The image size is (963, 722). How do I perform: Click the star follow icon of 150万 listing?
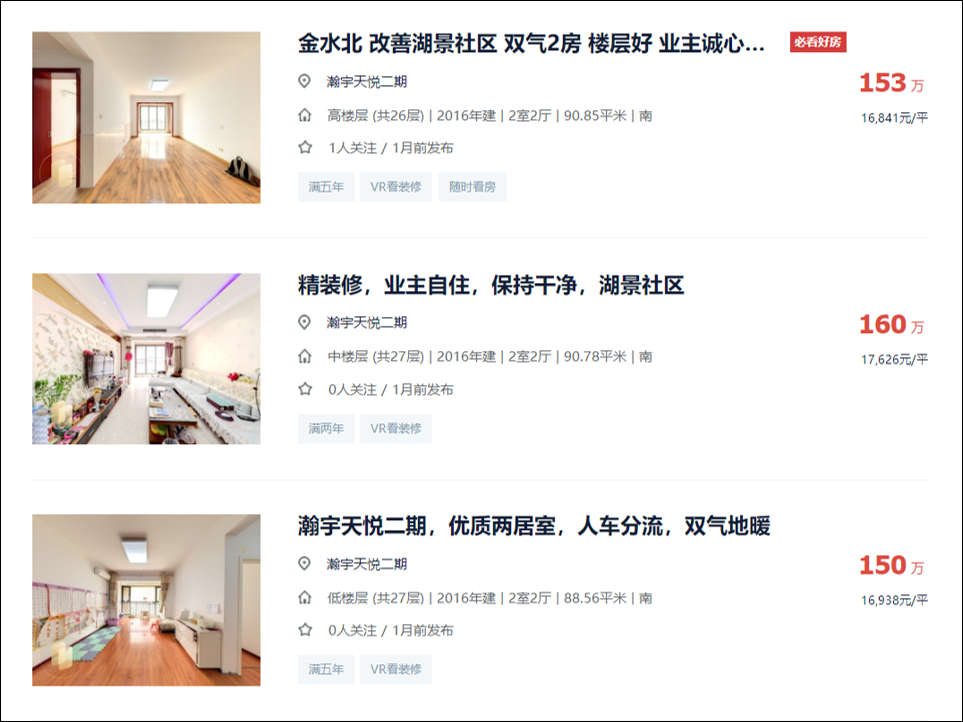pyautogui.click(x=305, y=630)
